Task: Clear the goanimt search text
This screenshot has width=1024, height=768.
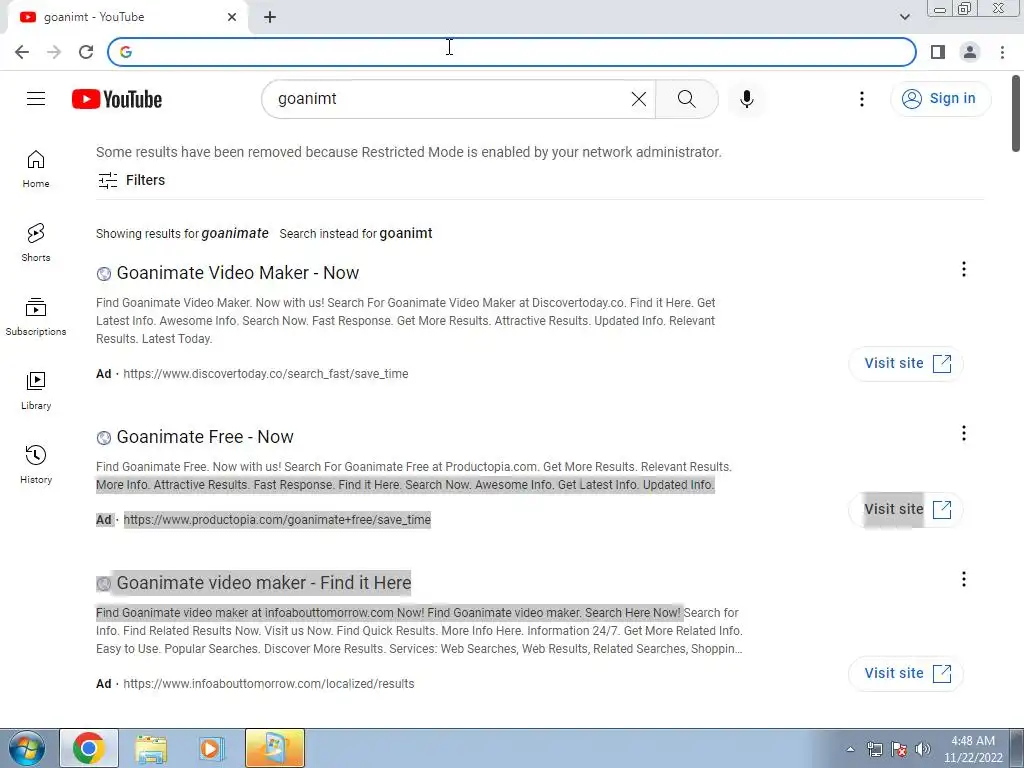Action: tap(639, 99)
